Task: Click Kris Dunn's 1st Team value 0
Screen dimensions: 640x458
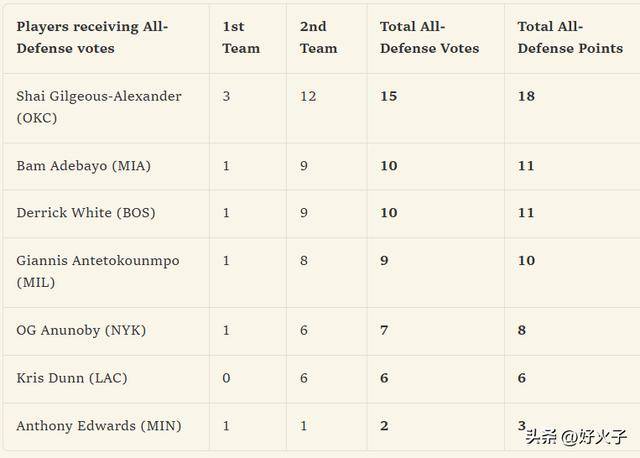Action: click(227, 378)
